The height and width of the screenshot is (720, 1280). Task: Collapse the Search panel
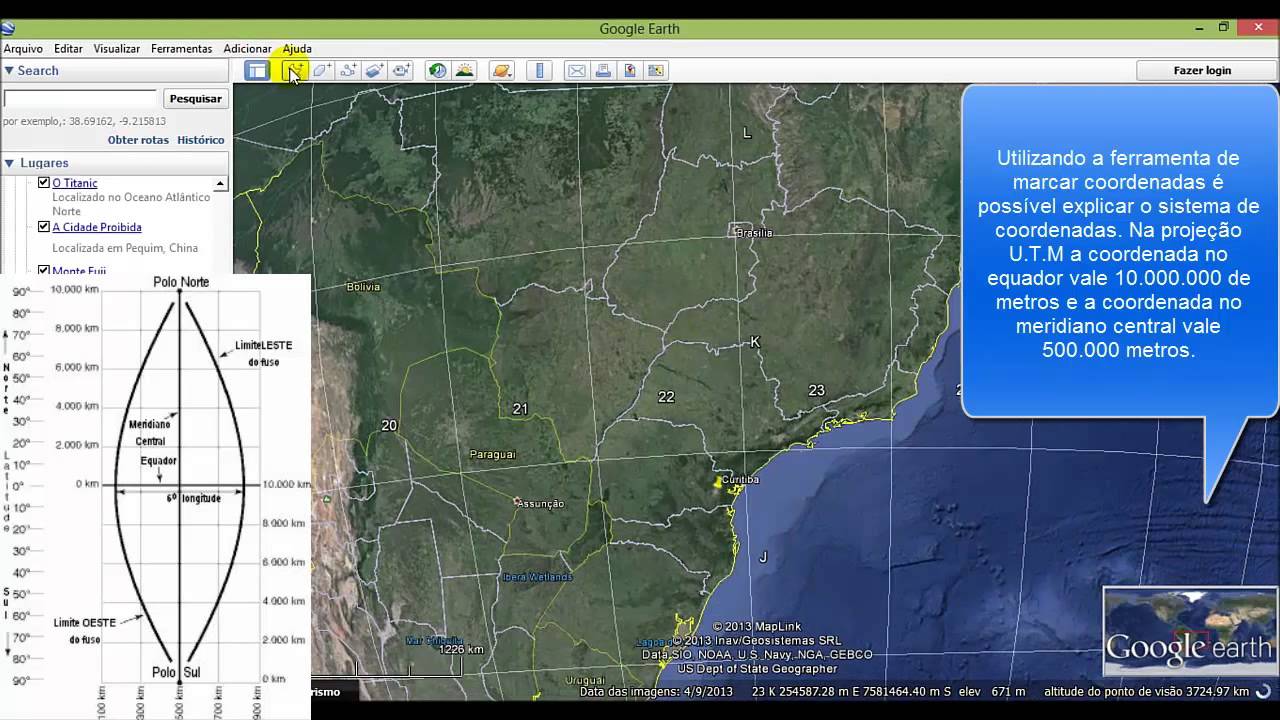(9, 70)
